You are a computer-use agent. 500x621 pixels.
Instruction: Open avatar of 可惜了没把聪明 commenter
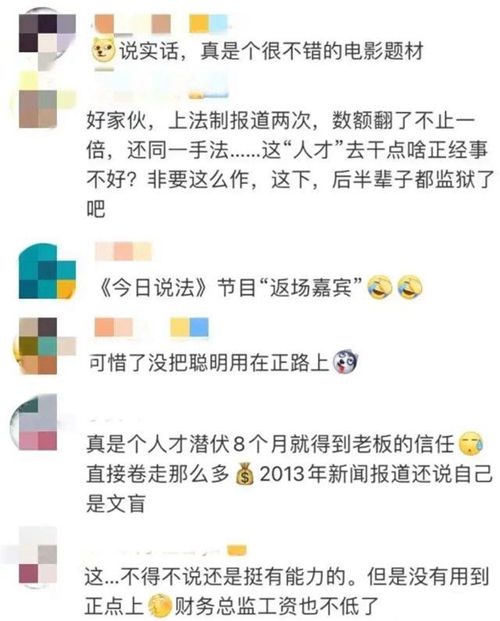click(44, 346)
